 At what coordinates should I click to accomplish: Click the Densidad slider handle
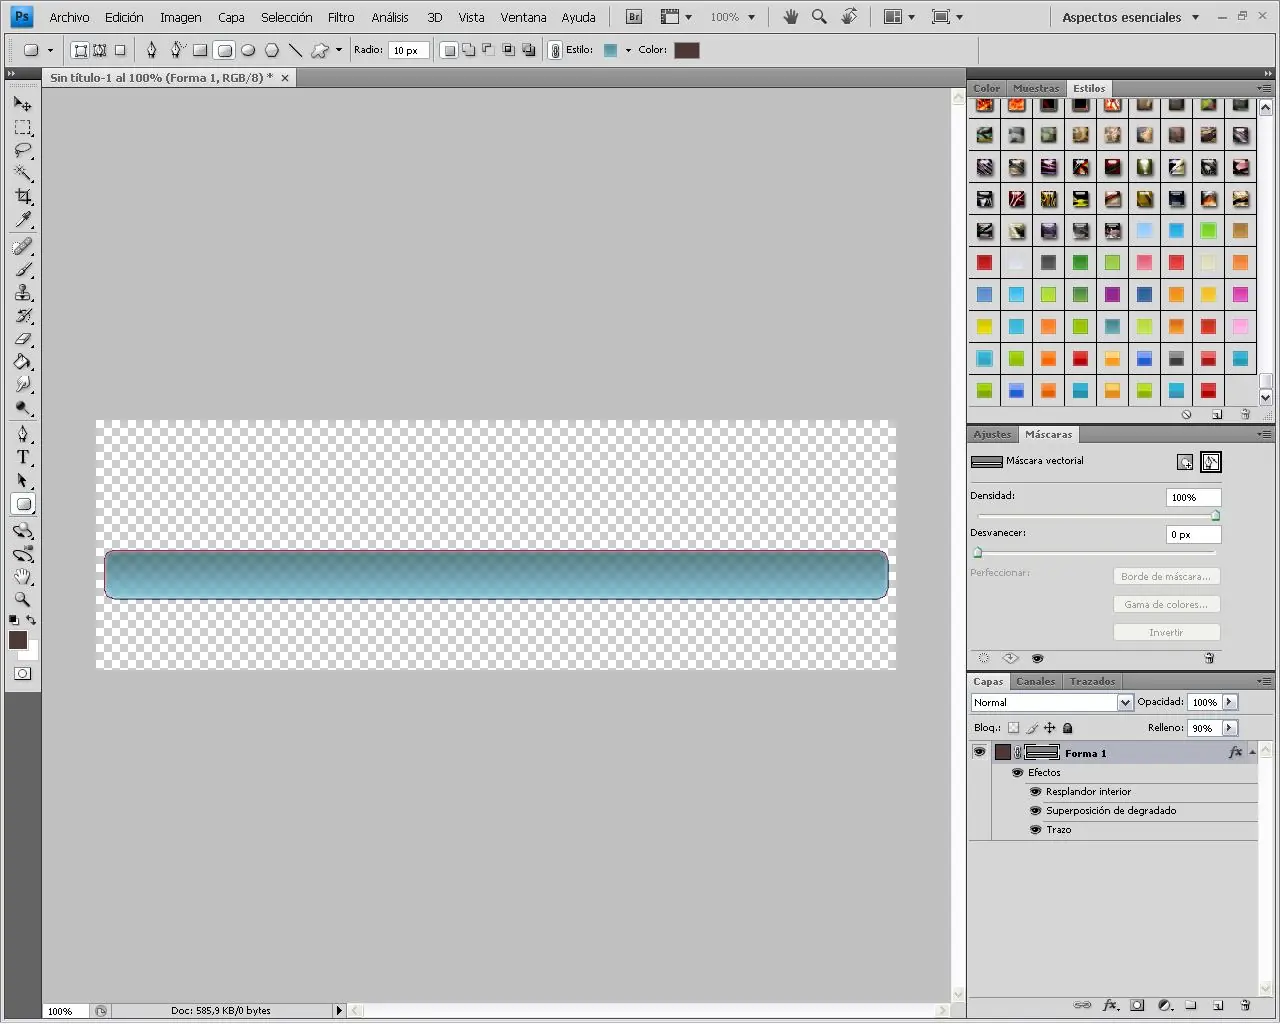pyautogui.click(x=1216, y=515)
